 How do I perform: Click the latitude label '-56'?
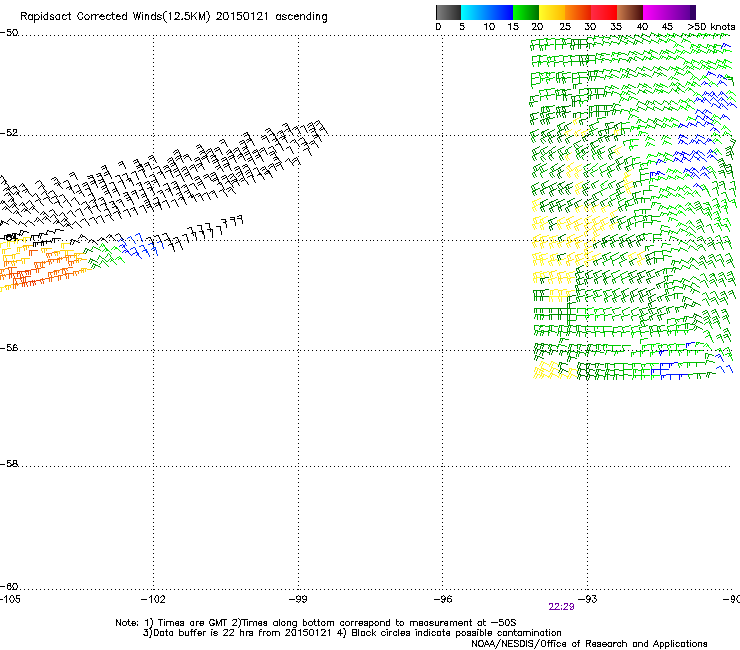tap(9, 348)
